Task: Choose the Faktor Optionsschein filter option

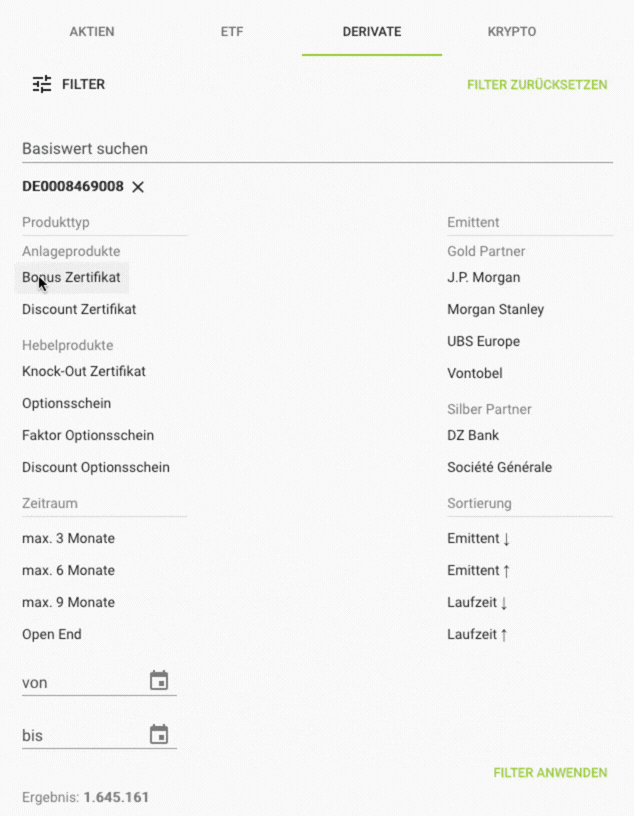Action: click(88, 436)
